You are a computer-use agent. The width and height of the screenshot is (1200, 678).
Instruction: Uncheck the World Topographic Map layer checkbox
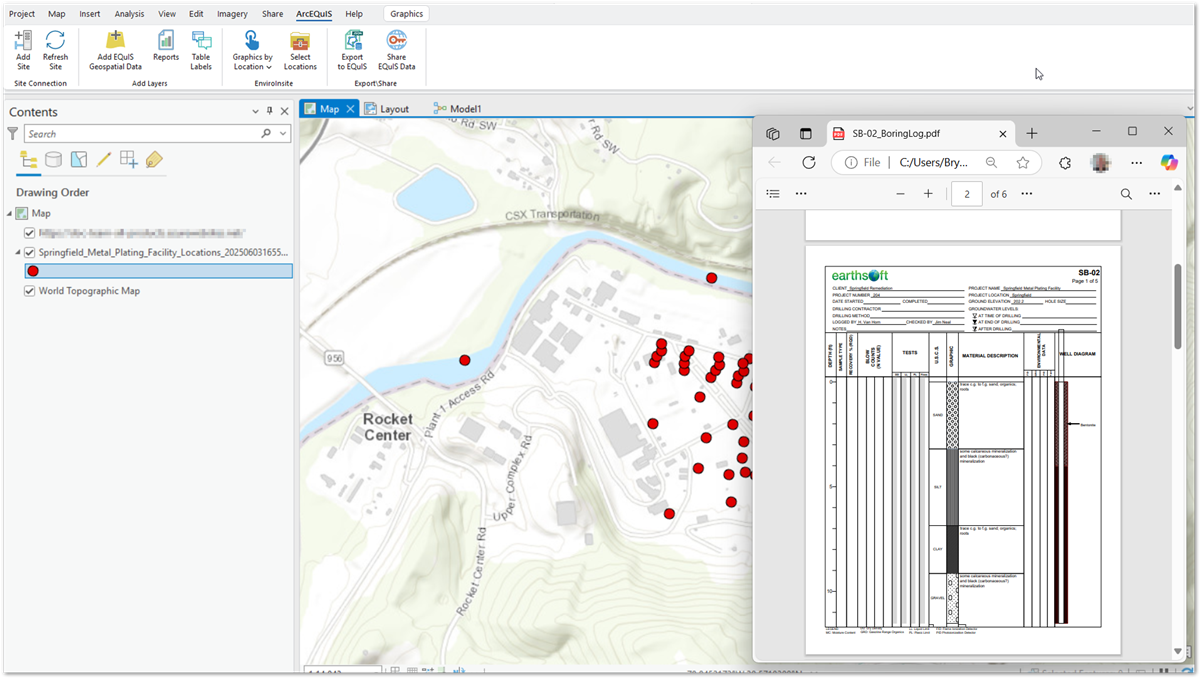point(29,291)
